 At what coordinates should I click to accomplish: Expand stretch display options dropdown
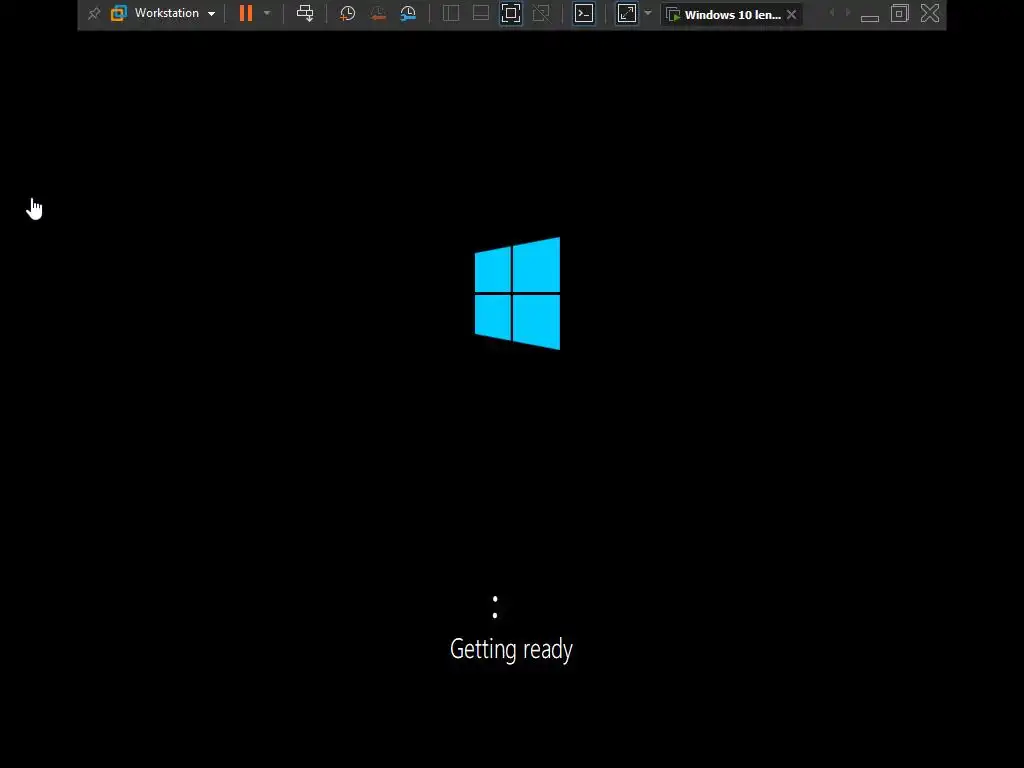[648, 13]
